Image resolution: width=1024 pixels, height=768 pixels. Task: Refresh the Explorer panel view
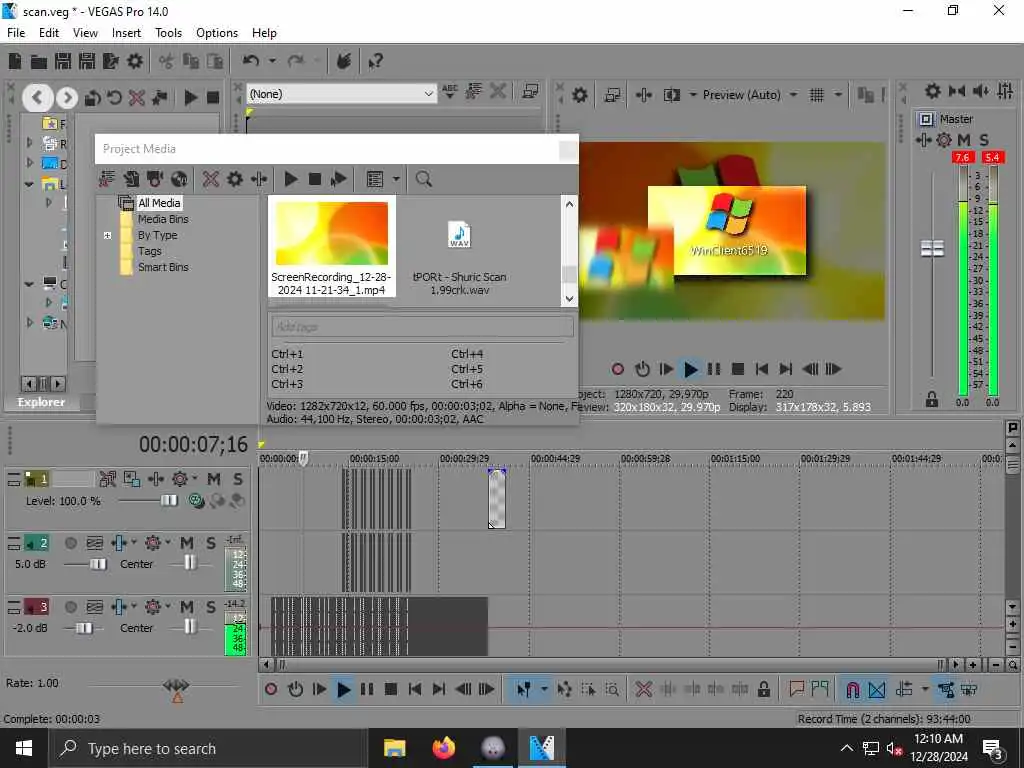click(114, 98)
